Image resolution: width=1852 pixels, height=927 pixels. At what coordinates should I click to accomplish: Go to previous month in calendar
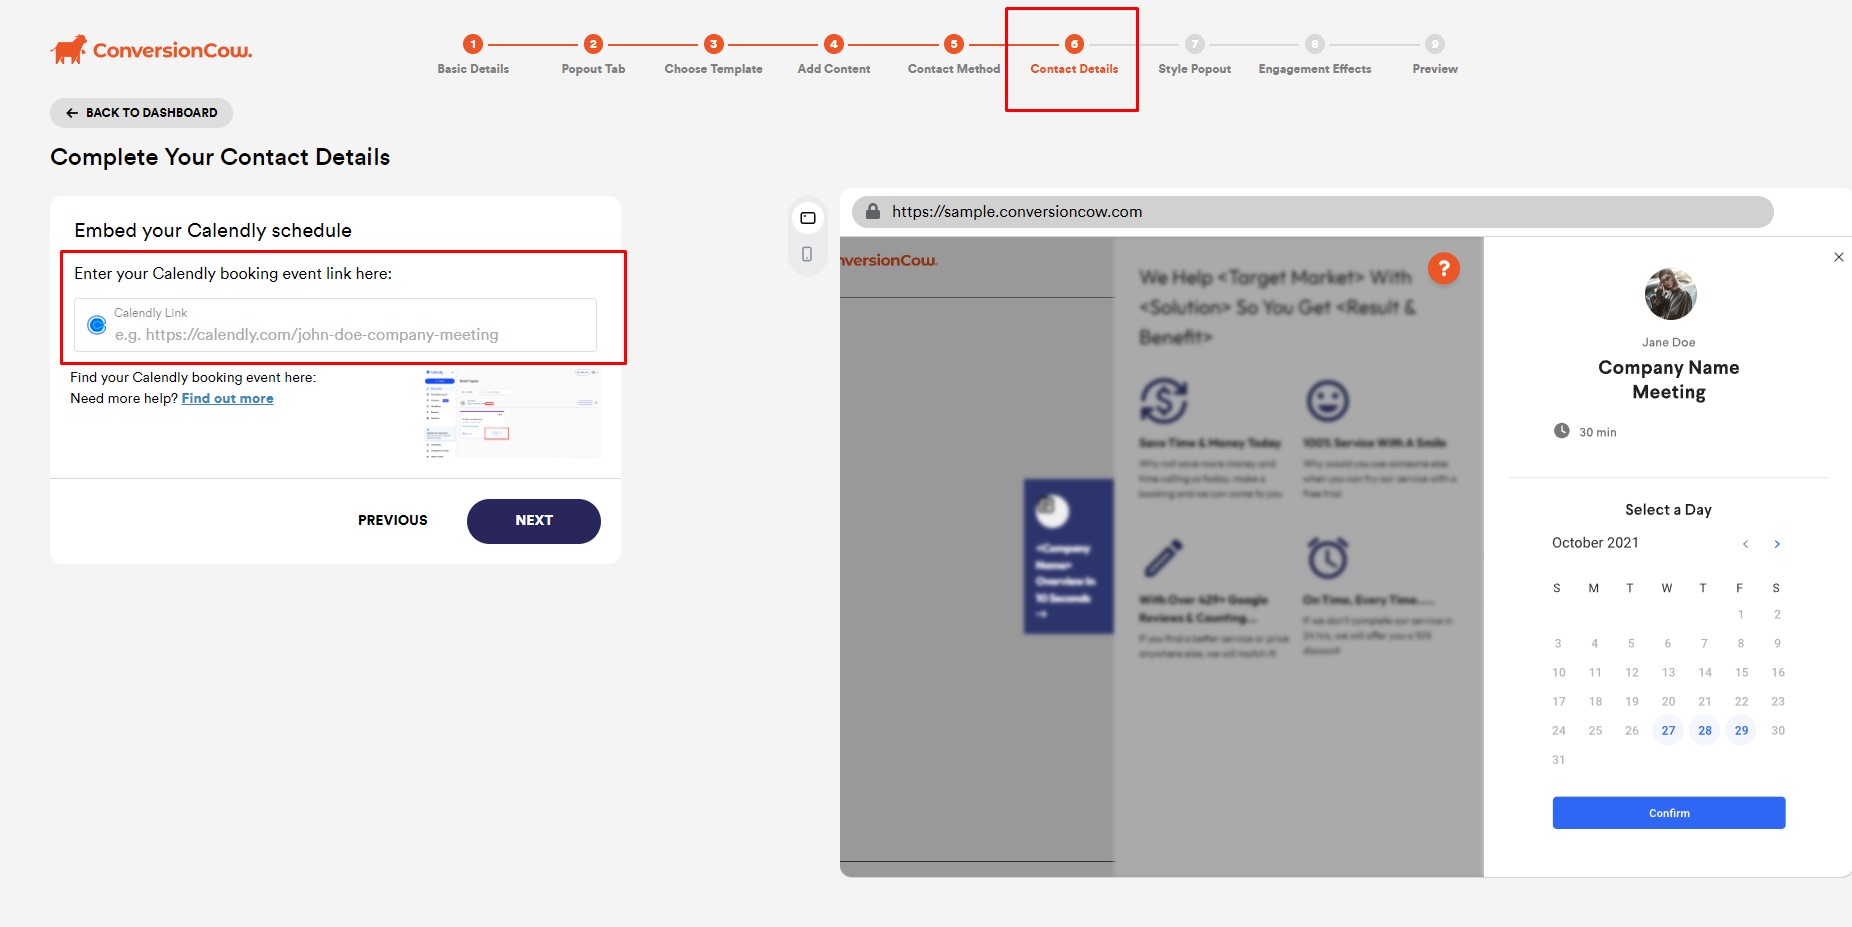pyautogui.click(x=1745, y=544)
